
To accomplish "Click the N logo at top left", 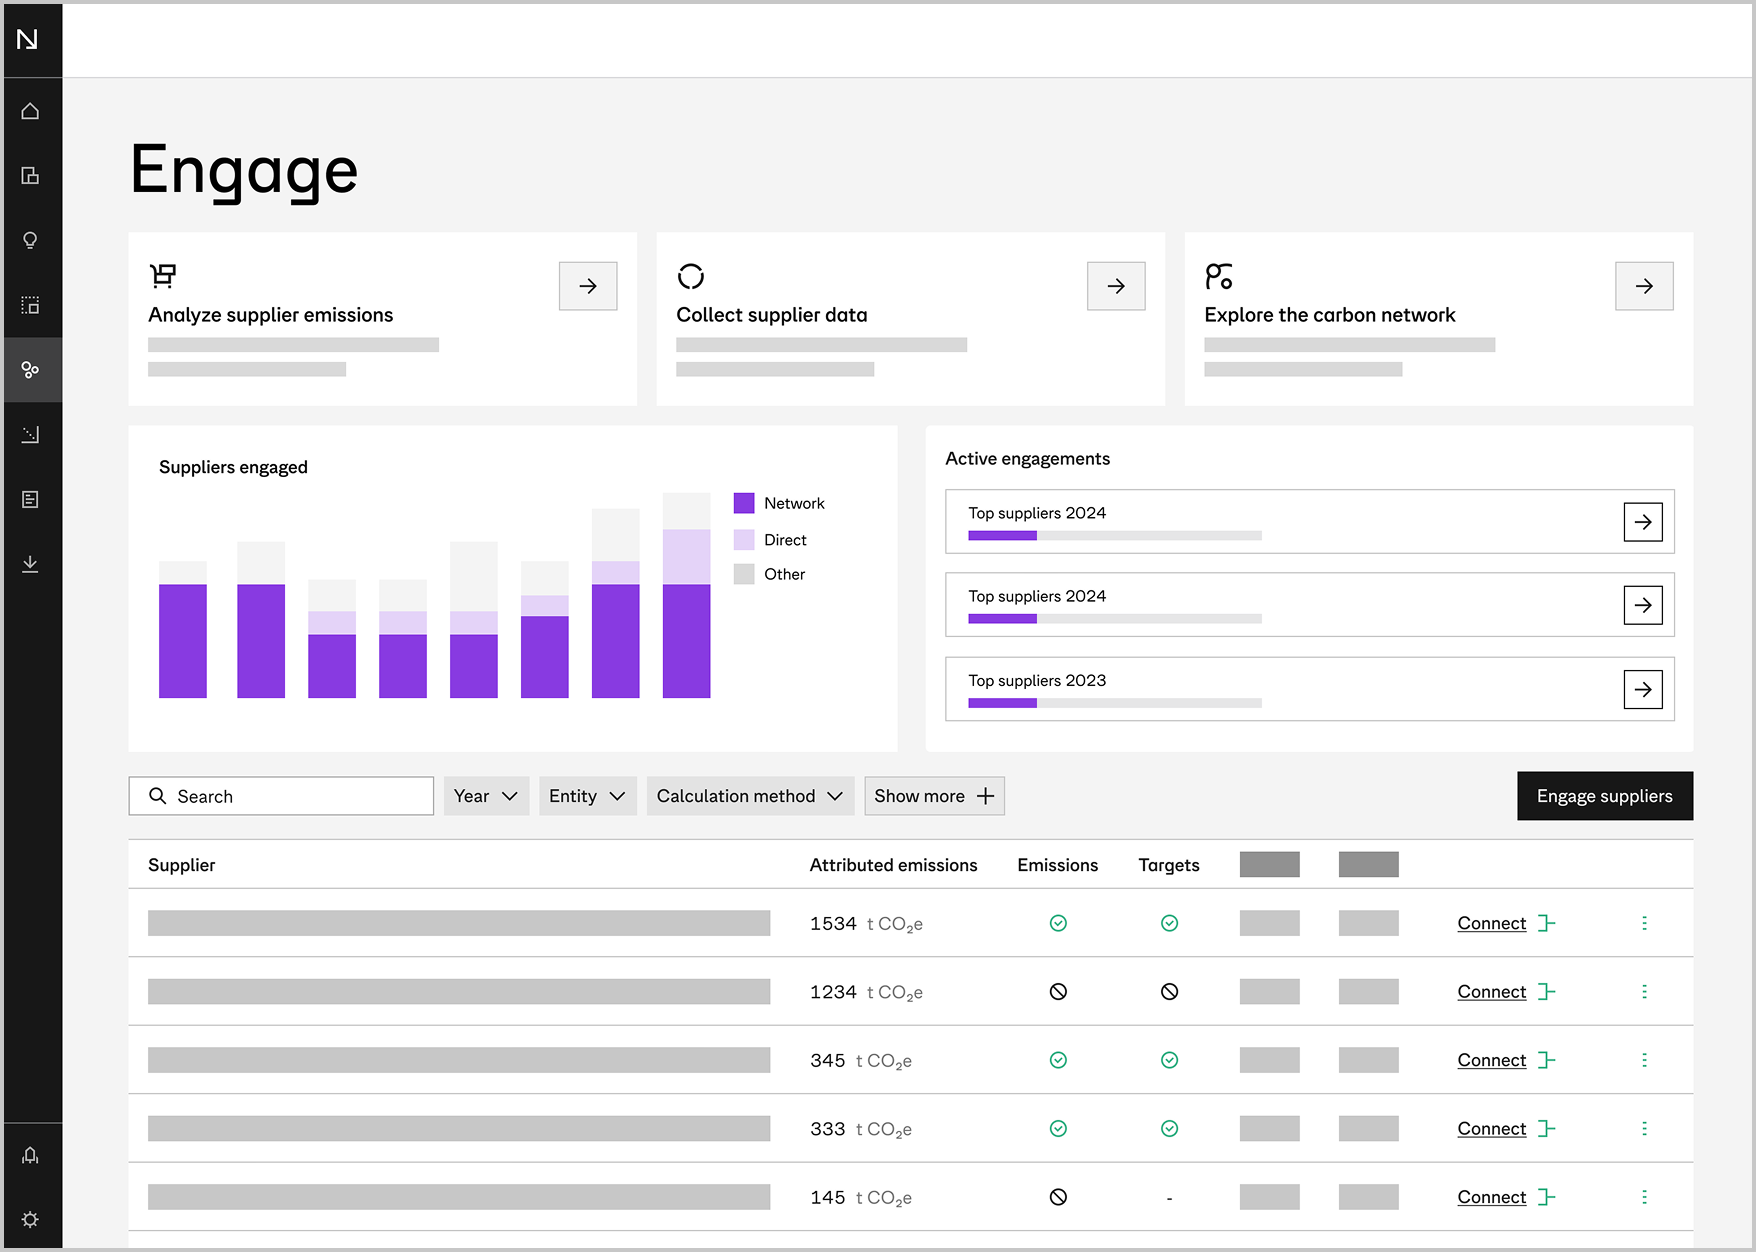I will [x=28, y=39].
